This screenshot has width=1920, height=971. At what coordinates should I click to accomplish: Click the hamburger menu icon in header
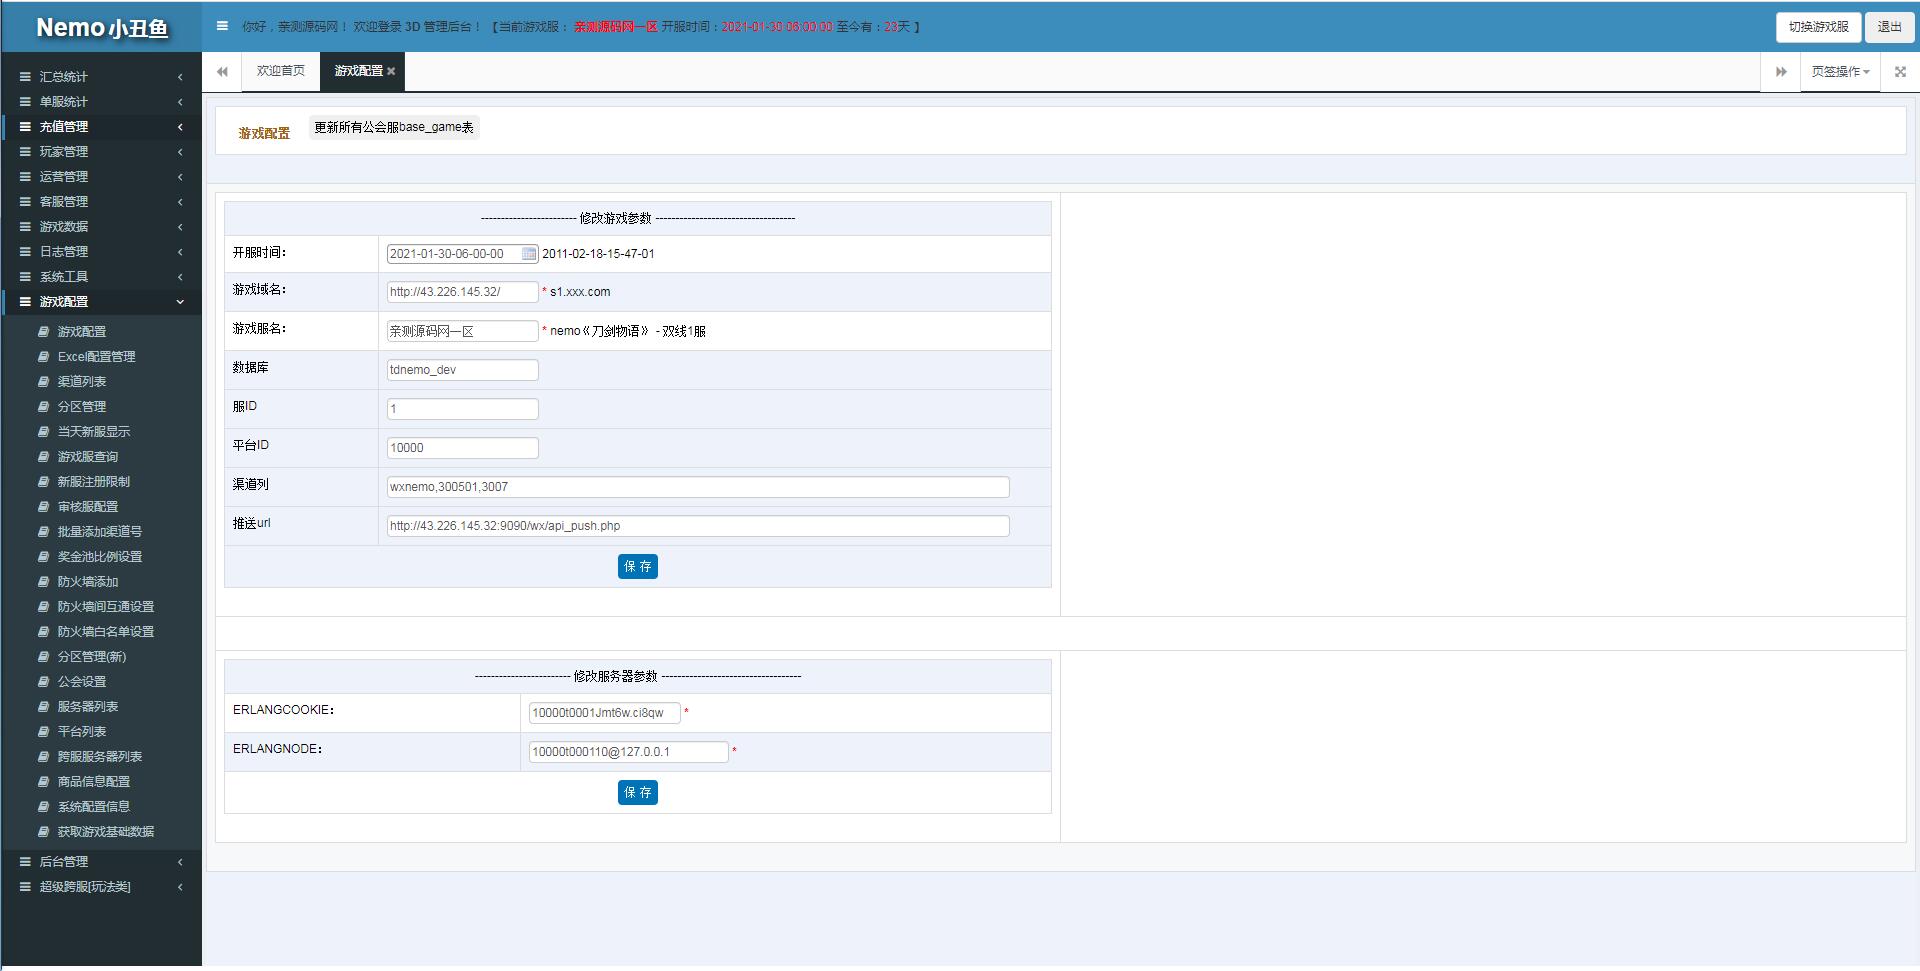pos(222,26)
